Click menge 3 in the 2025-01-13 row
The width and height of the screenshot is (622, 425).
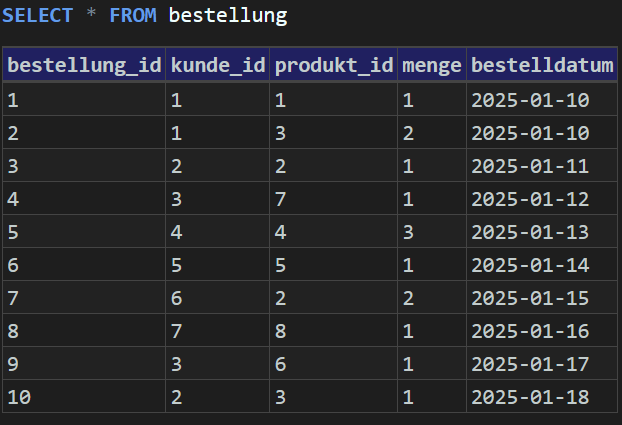pyautogui.click(x=432, y=232)
